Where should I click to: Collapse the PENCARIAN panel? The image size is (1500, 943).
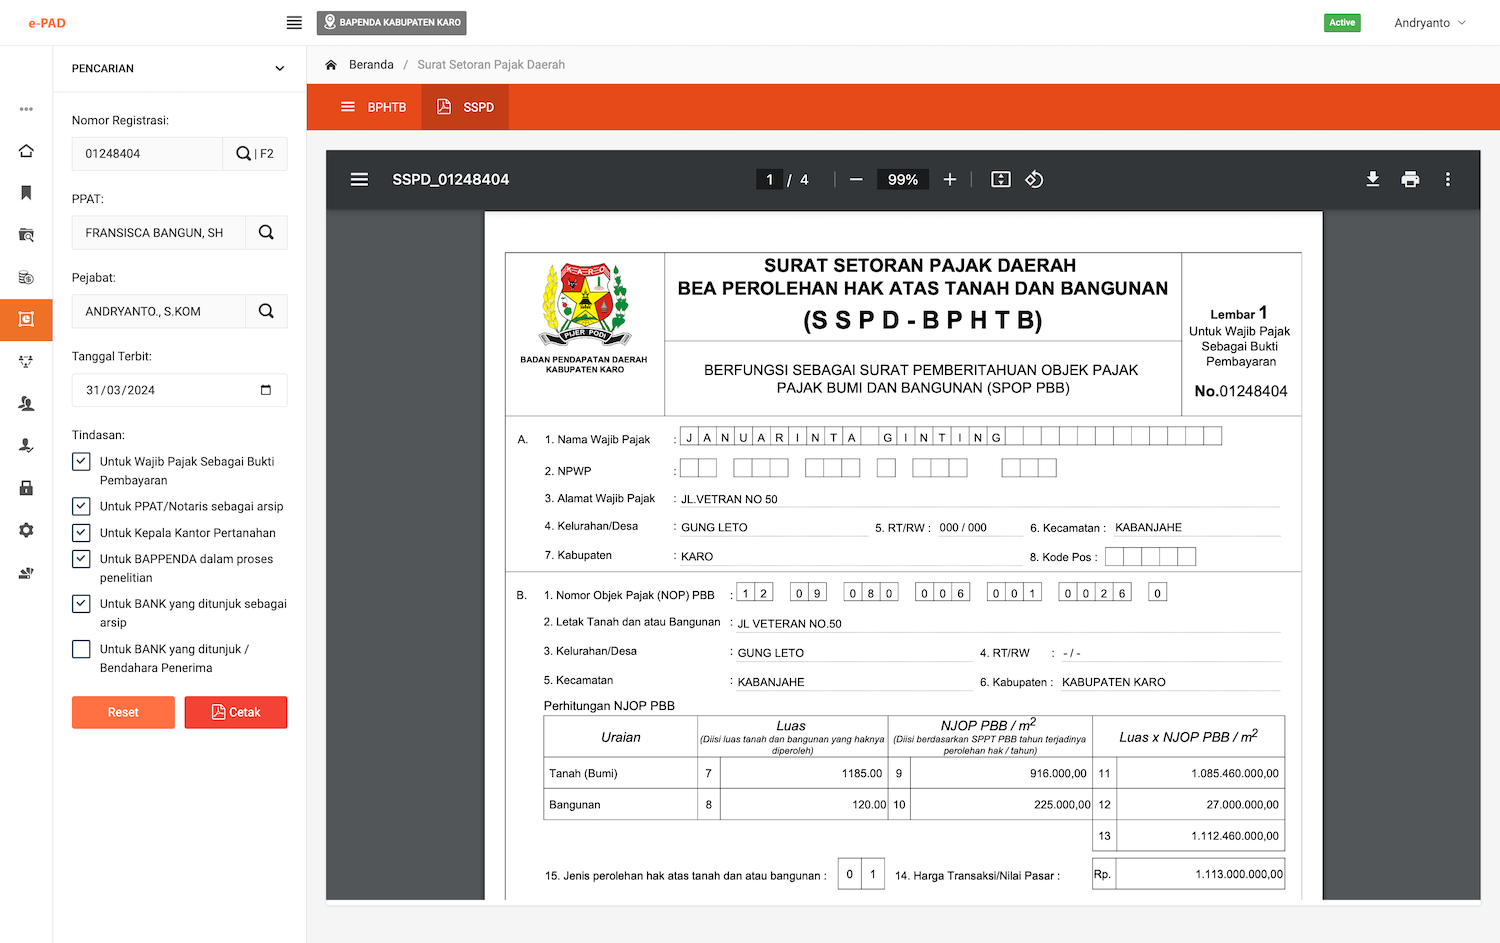click(279, 69)
